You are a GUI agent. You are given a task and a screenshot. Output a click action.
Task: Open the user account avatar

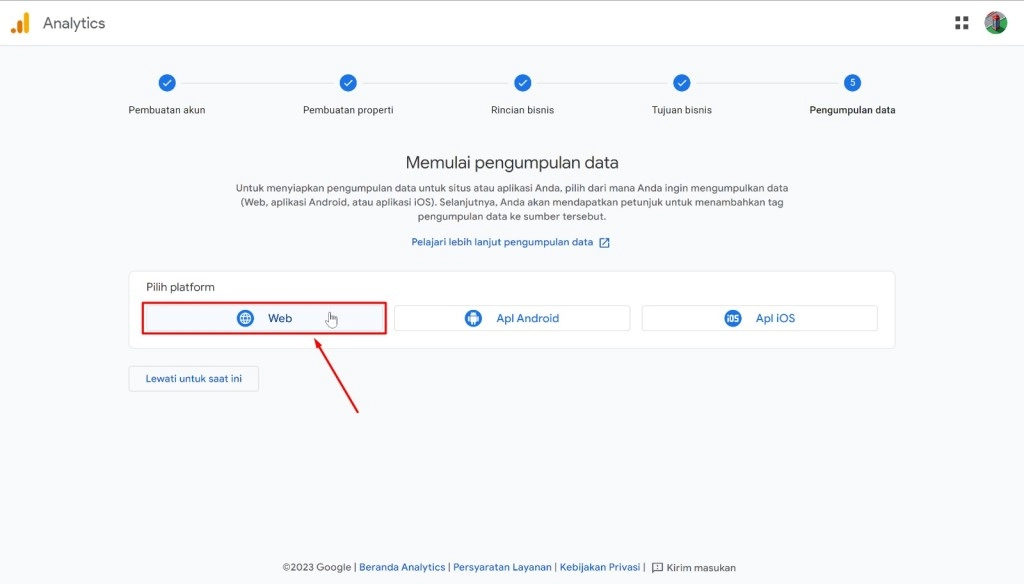[x=995, y=23]
